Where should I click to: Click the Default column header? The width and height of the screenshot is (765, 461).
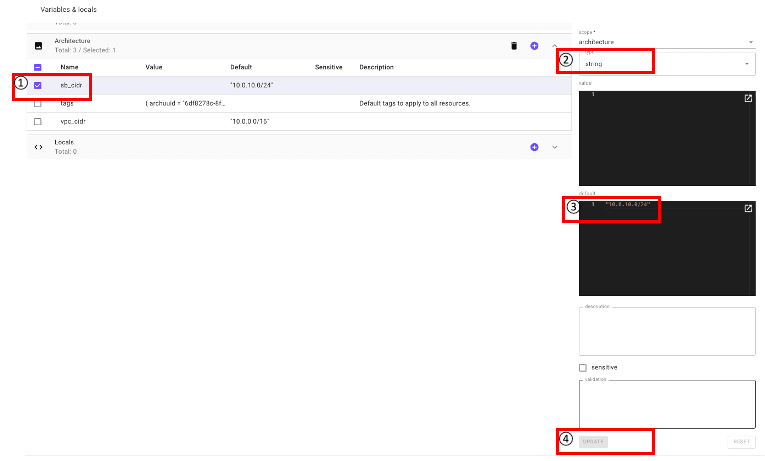click(241, 67)
